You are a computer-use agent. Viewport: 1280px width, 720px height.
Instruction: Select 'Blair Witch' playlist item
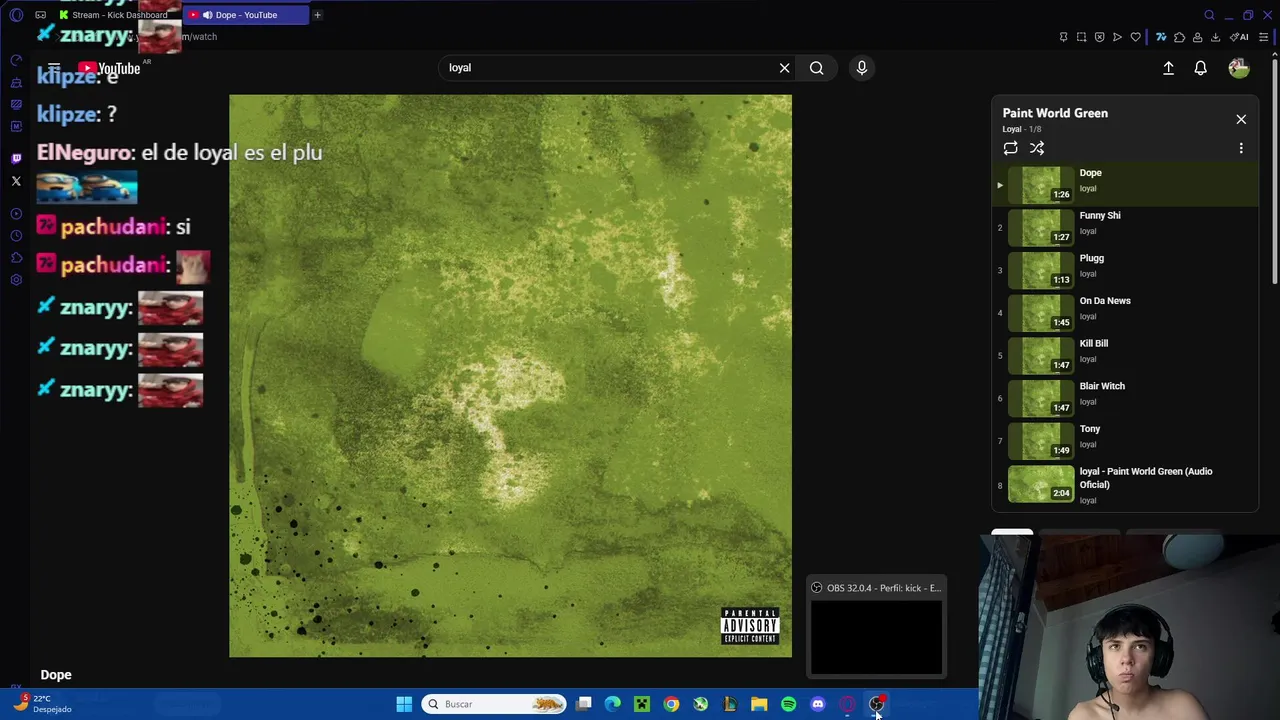[x=1125, y=398]
